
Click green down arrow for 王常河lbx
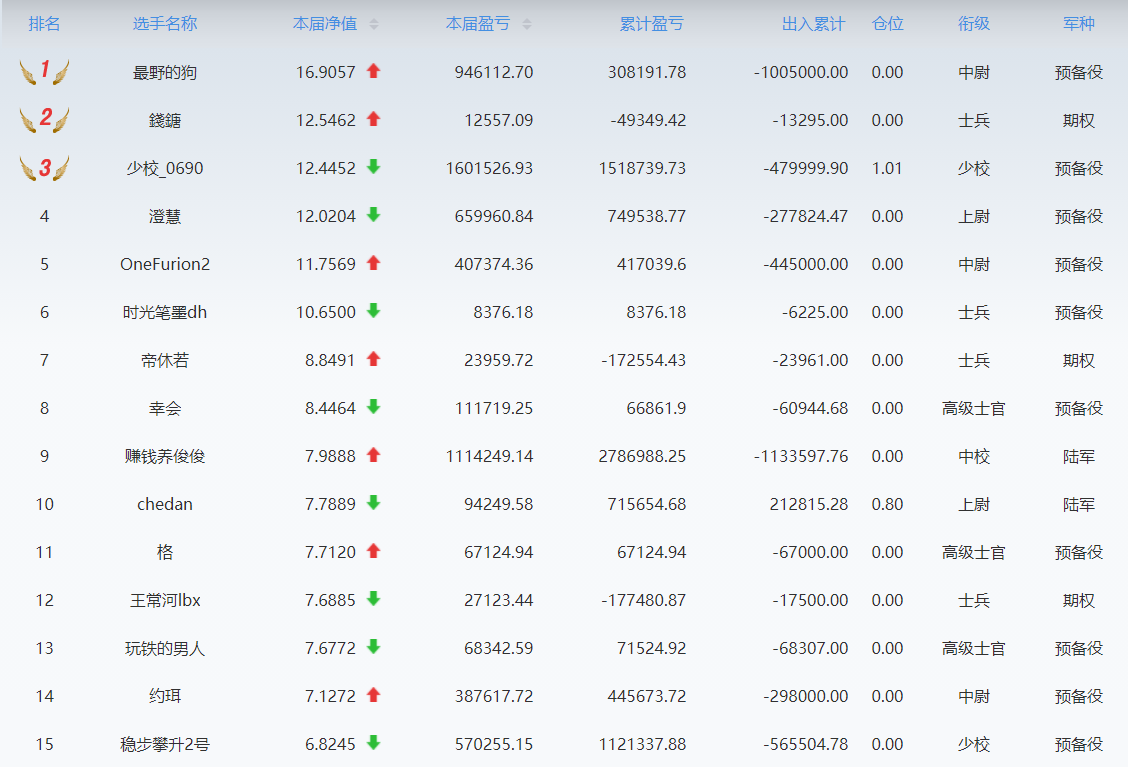373,599
